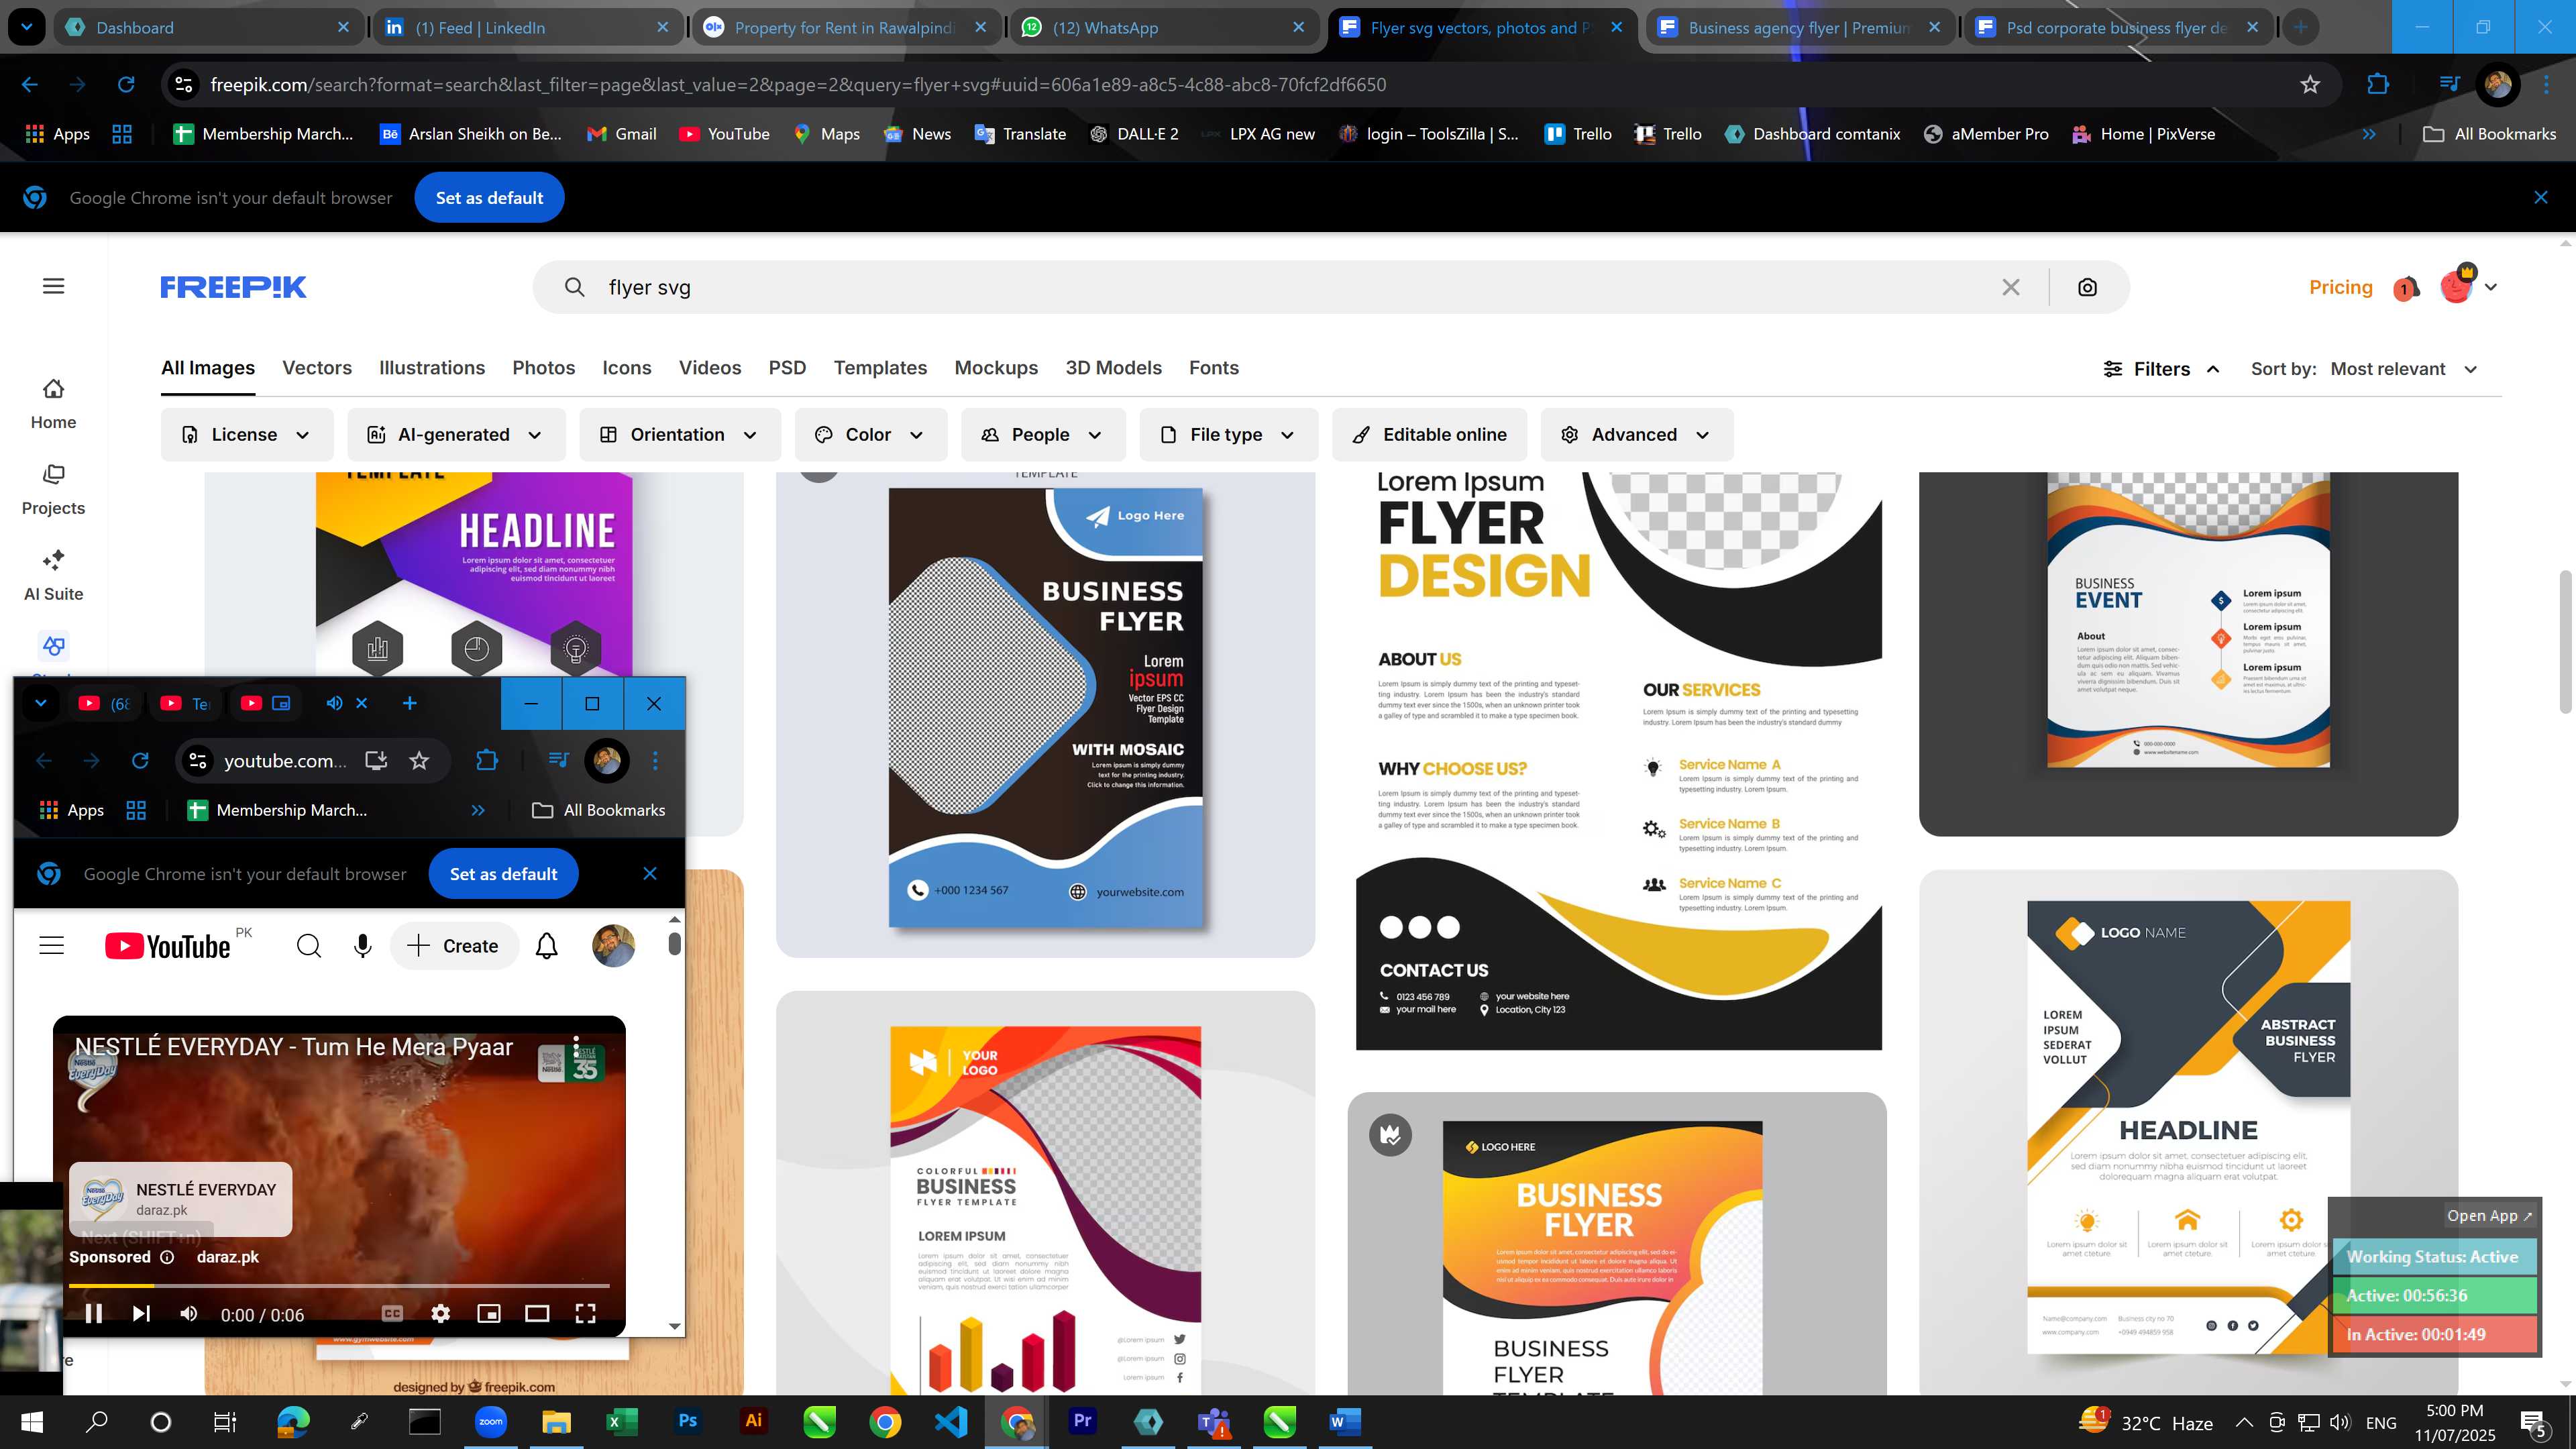Toggle the Editable online filter
The width and height of the screenshot is (2576, 1449).
[1429, 435]
